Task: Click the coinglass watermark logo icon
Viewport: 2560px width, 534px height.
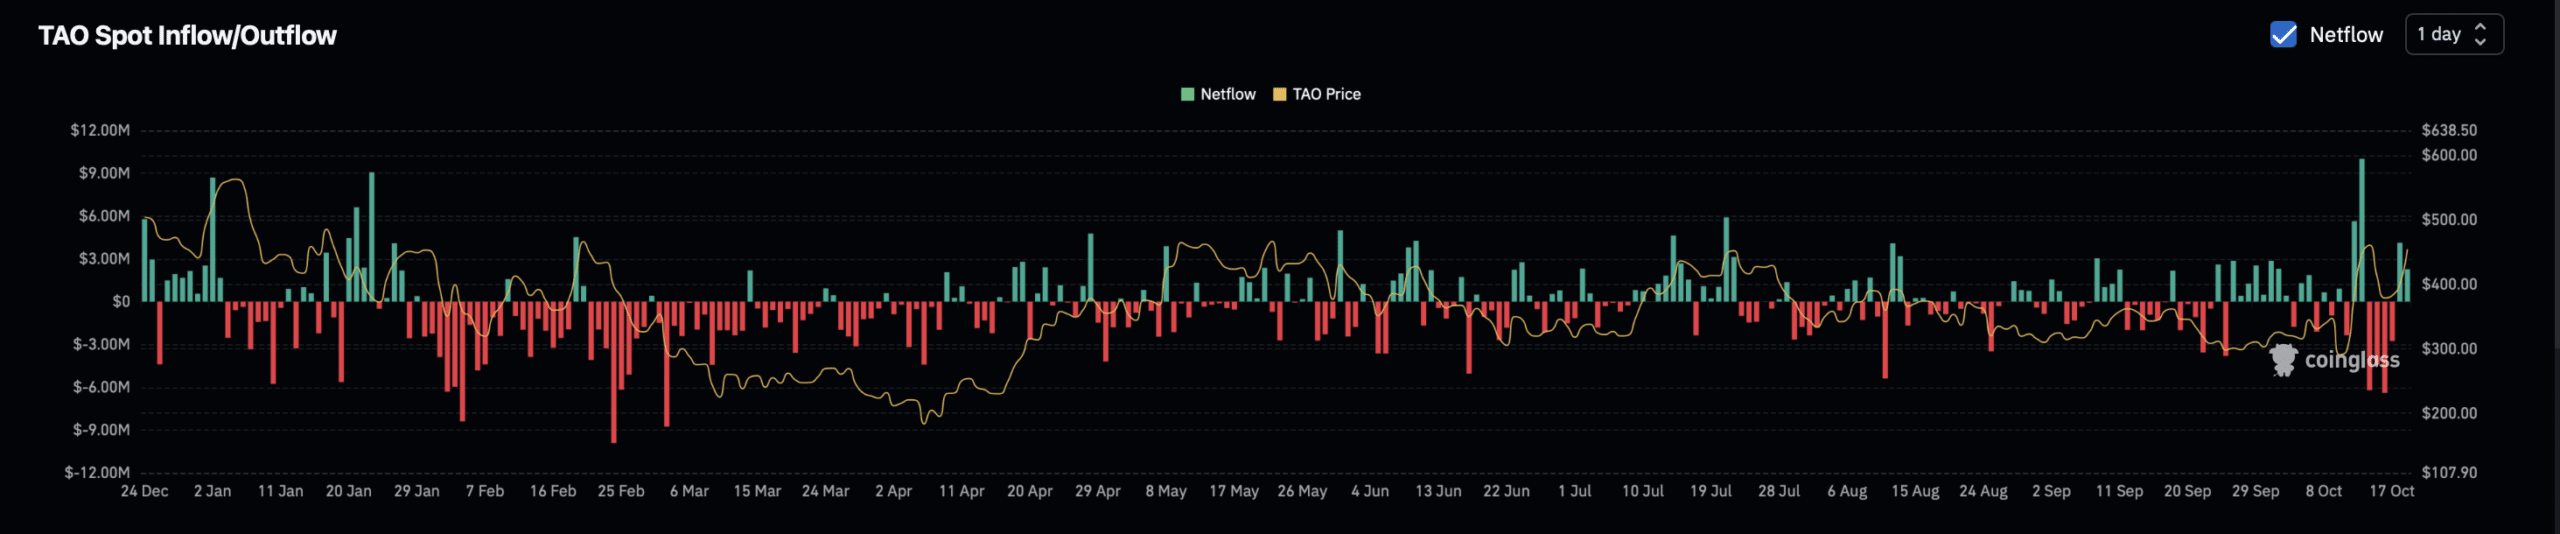Action: coord(2283,360)
